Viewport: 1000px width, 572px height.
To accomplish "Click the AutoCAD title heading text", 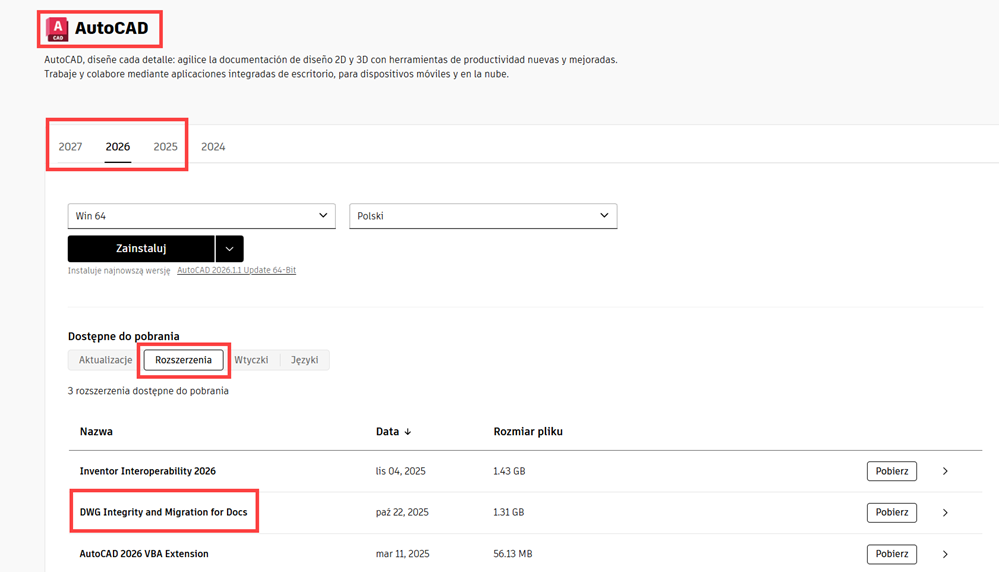I will point(112,28).
